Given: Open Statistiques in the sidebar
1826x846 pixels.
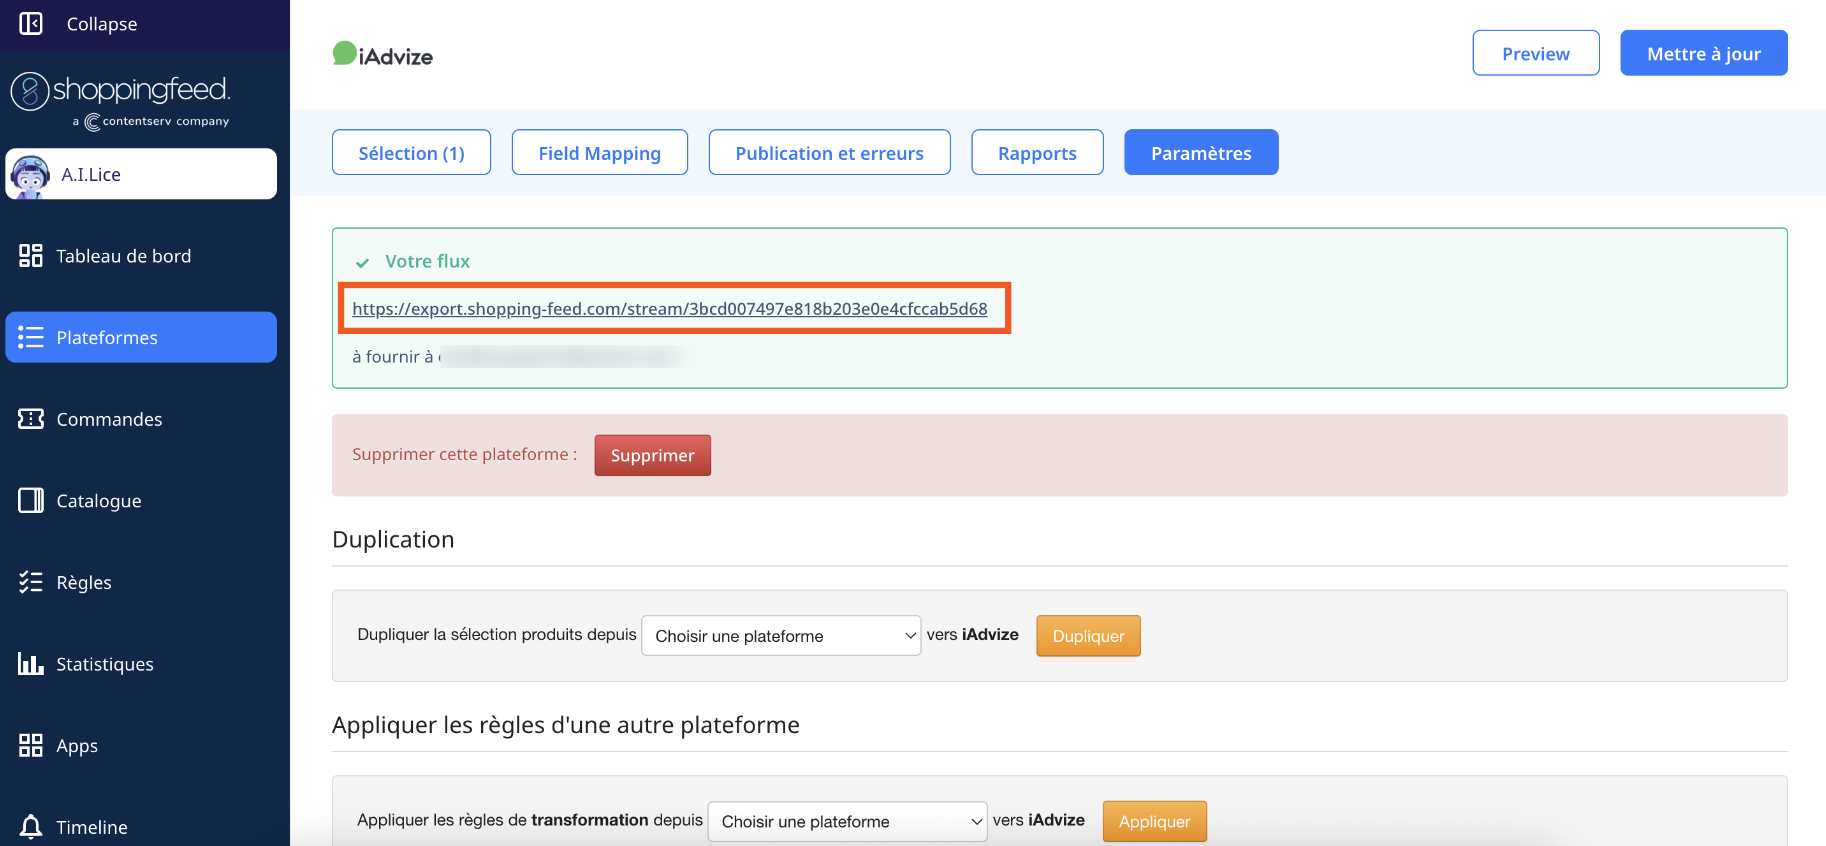Looking at the screenshot, I should [x=141, y=664].
